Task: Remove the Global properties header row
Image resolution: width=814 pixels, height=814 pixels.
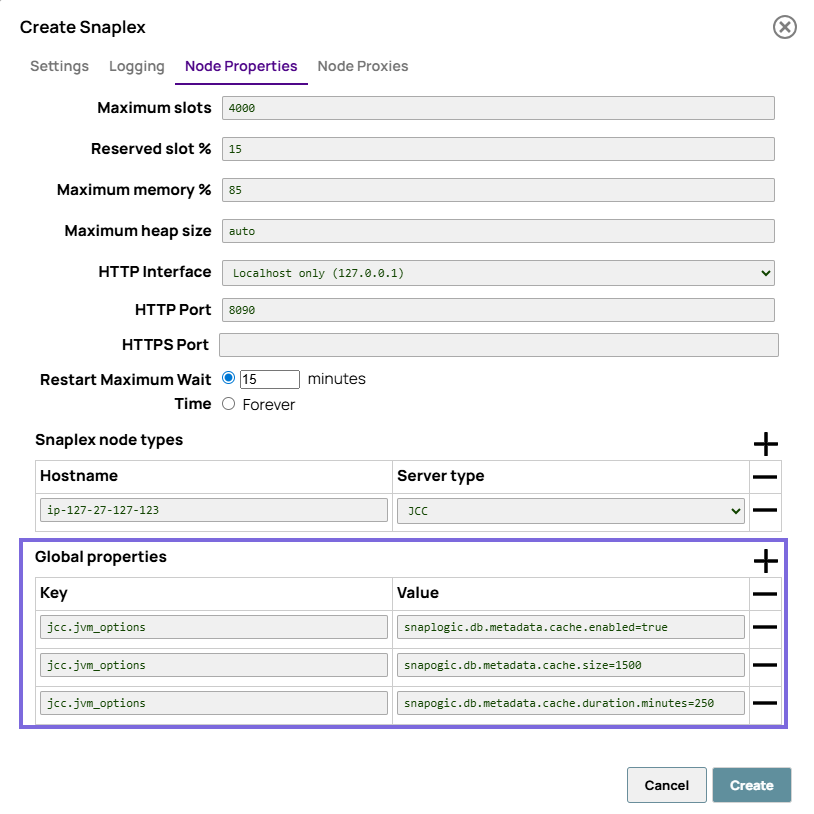Action: click(765, 593)
